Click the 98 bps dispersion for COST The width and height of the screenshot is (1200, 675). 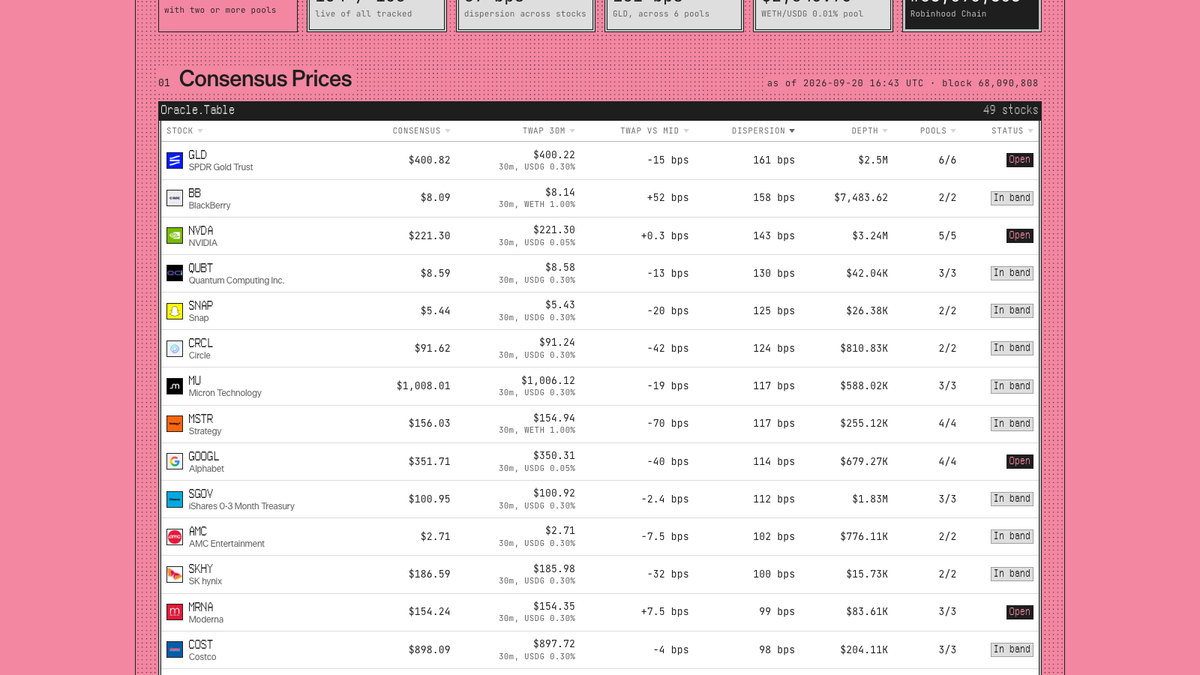777,649
